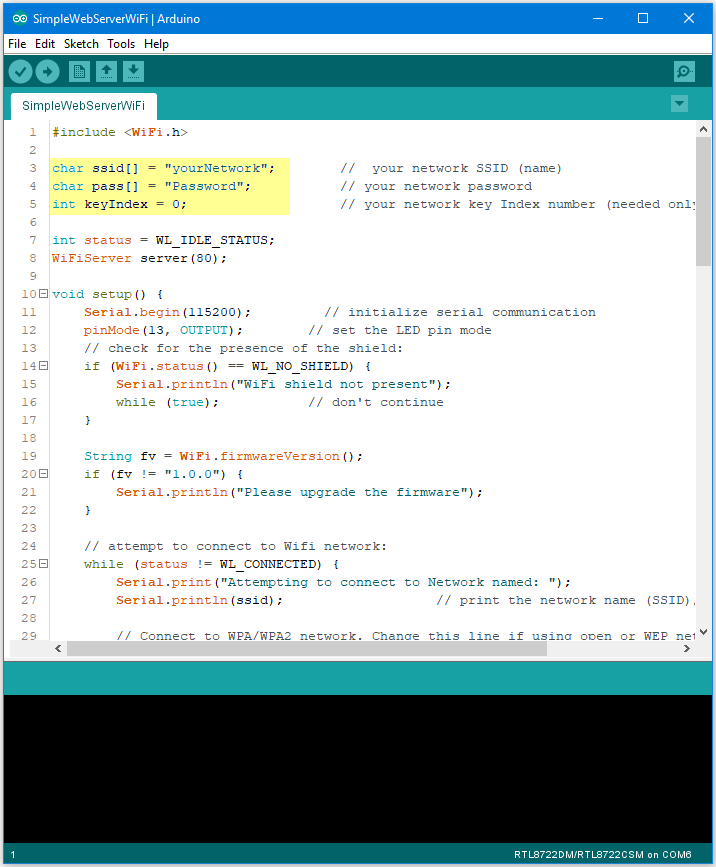
Task: Open the Edit menu
Action: click(45, 44)
